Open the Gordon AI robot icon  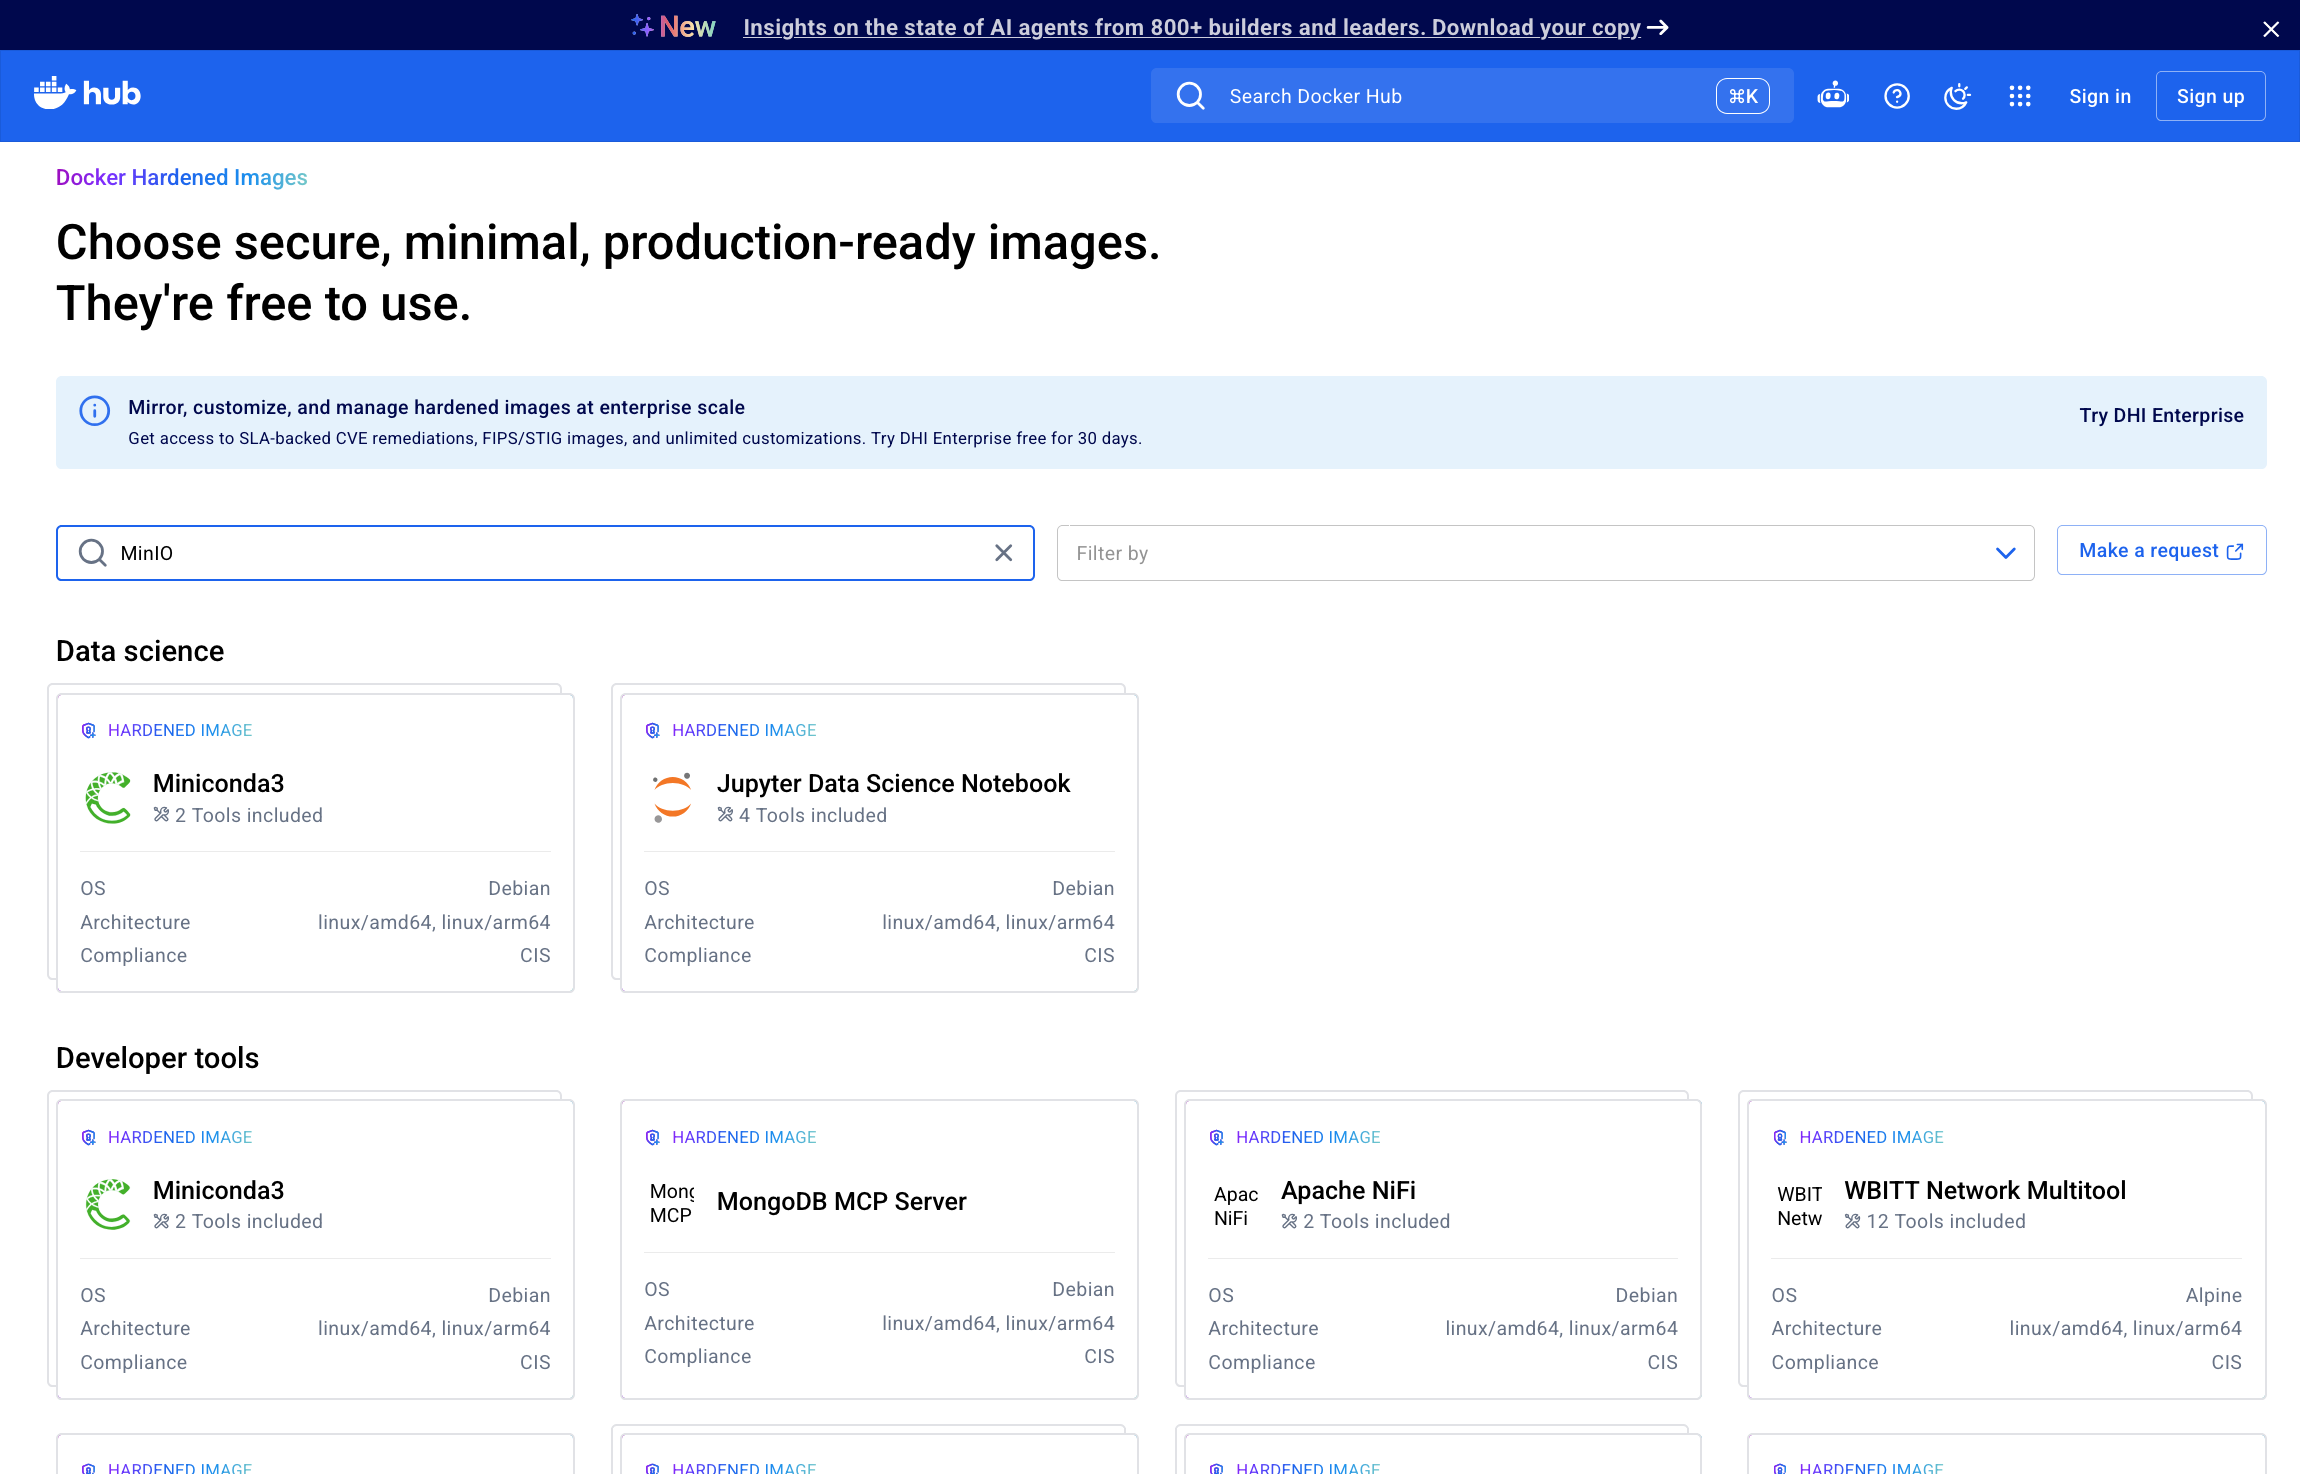tap(1833, 96)
